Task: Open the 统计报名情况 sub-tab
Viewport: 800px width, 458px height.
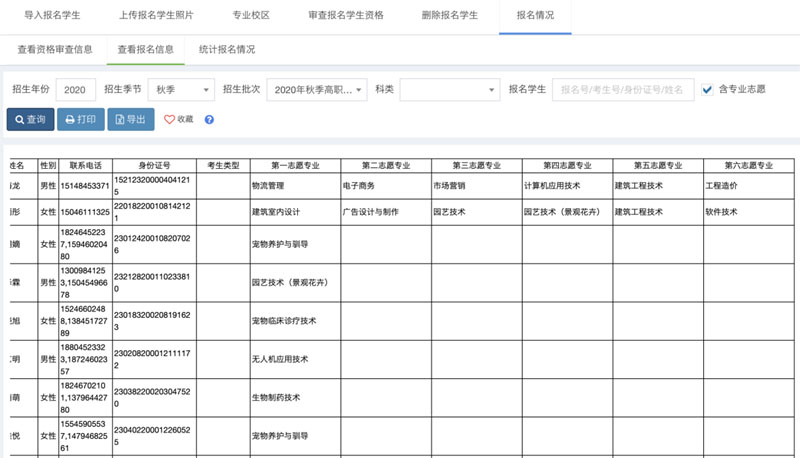Action: pos(227,49)
